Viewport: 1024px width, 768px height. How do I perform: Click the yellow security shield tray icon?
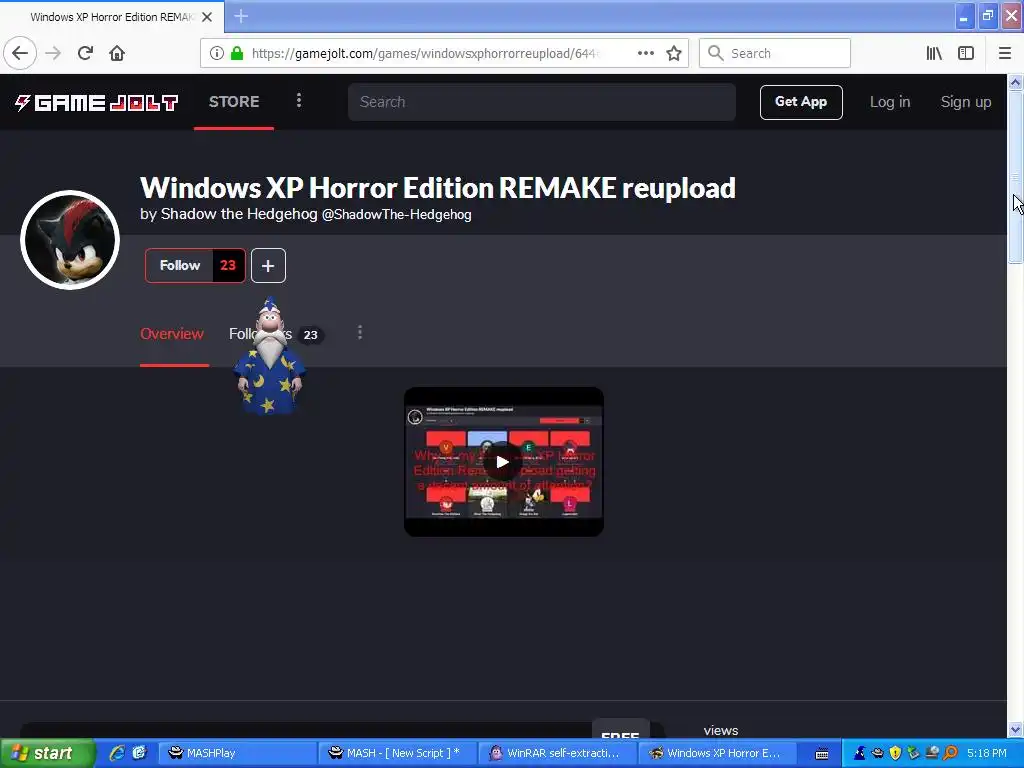click(x=895, y=753)
